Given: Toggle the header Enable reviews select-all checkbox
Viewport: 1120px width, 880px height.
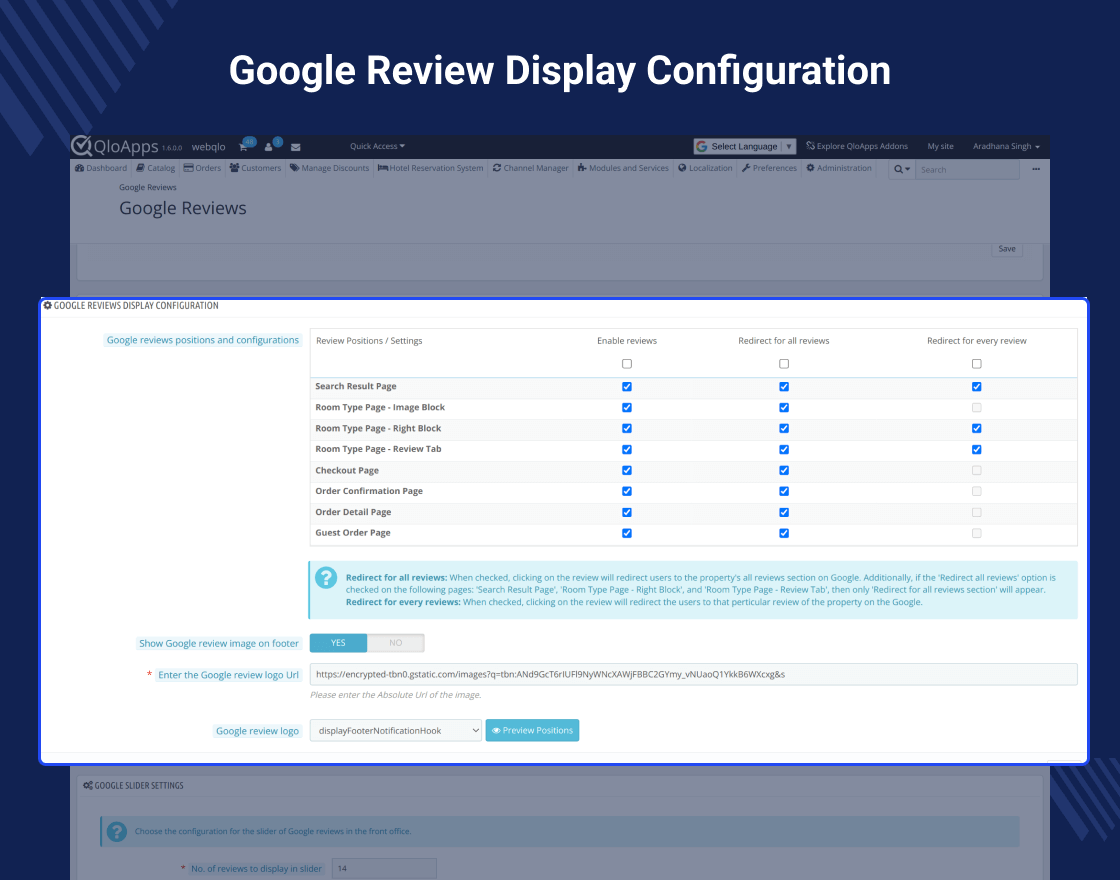Looking at the screenshot, I should (x=626, y=364).
